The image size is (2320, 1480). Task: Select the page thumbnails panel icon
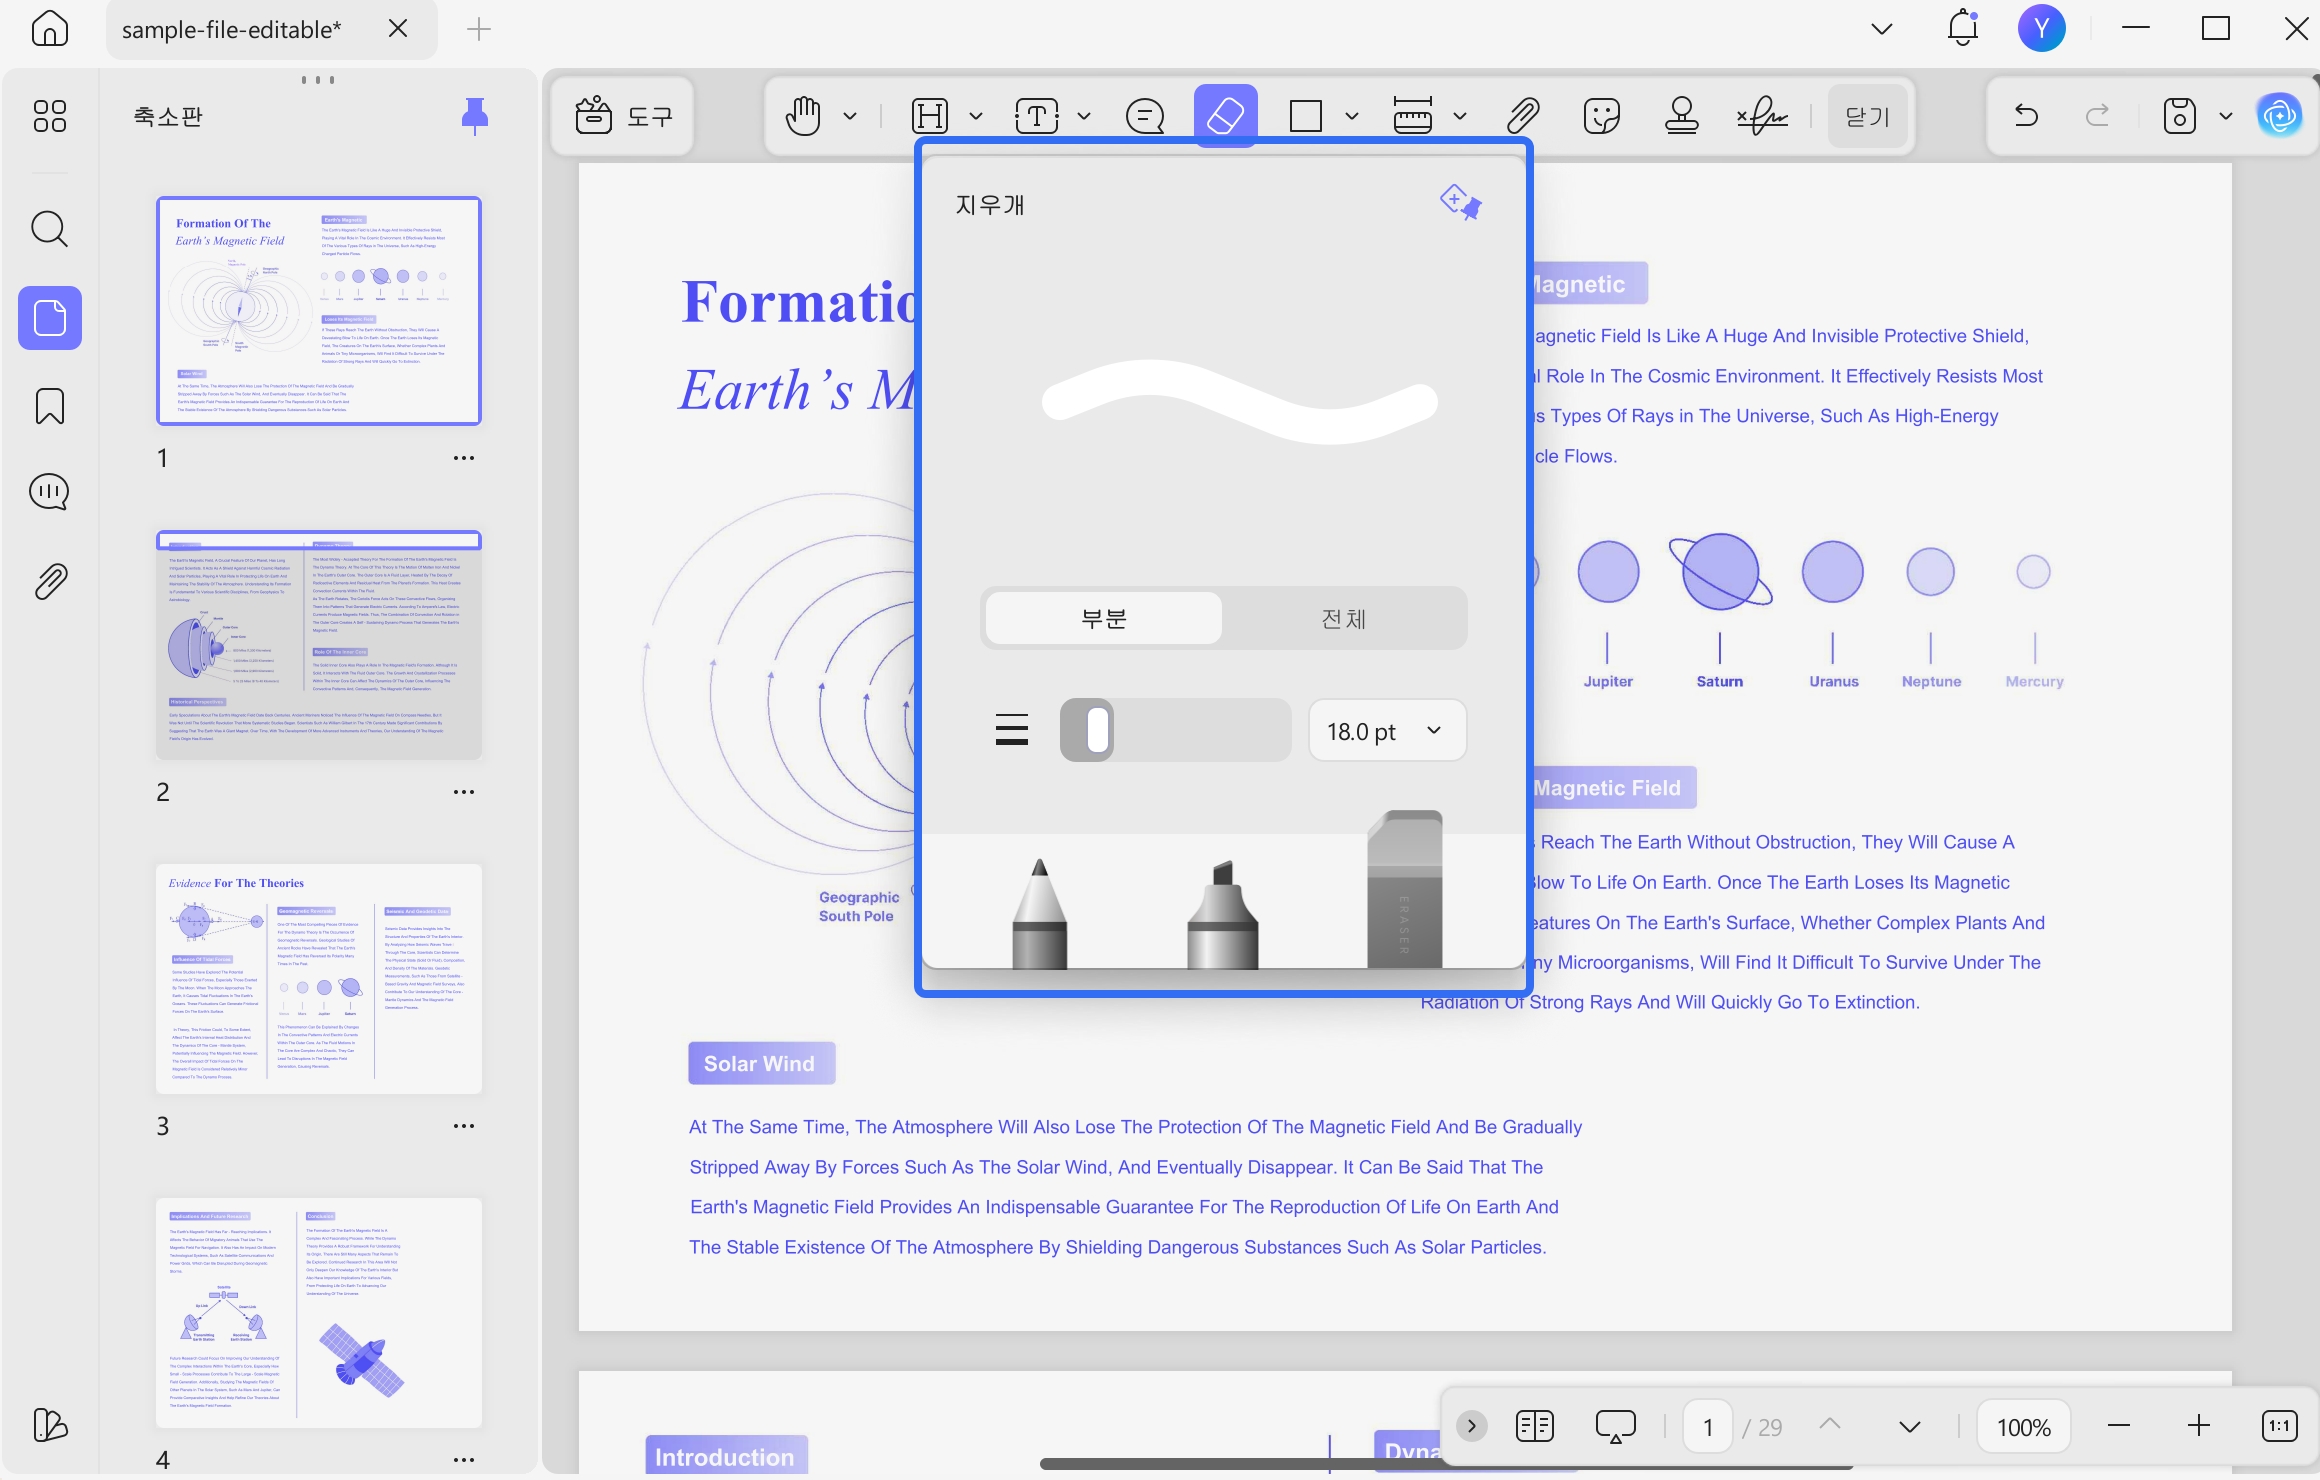pos(49,318)
